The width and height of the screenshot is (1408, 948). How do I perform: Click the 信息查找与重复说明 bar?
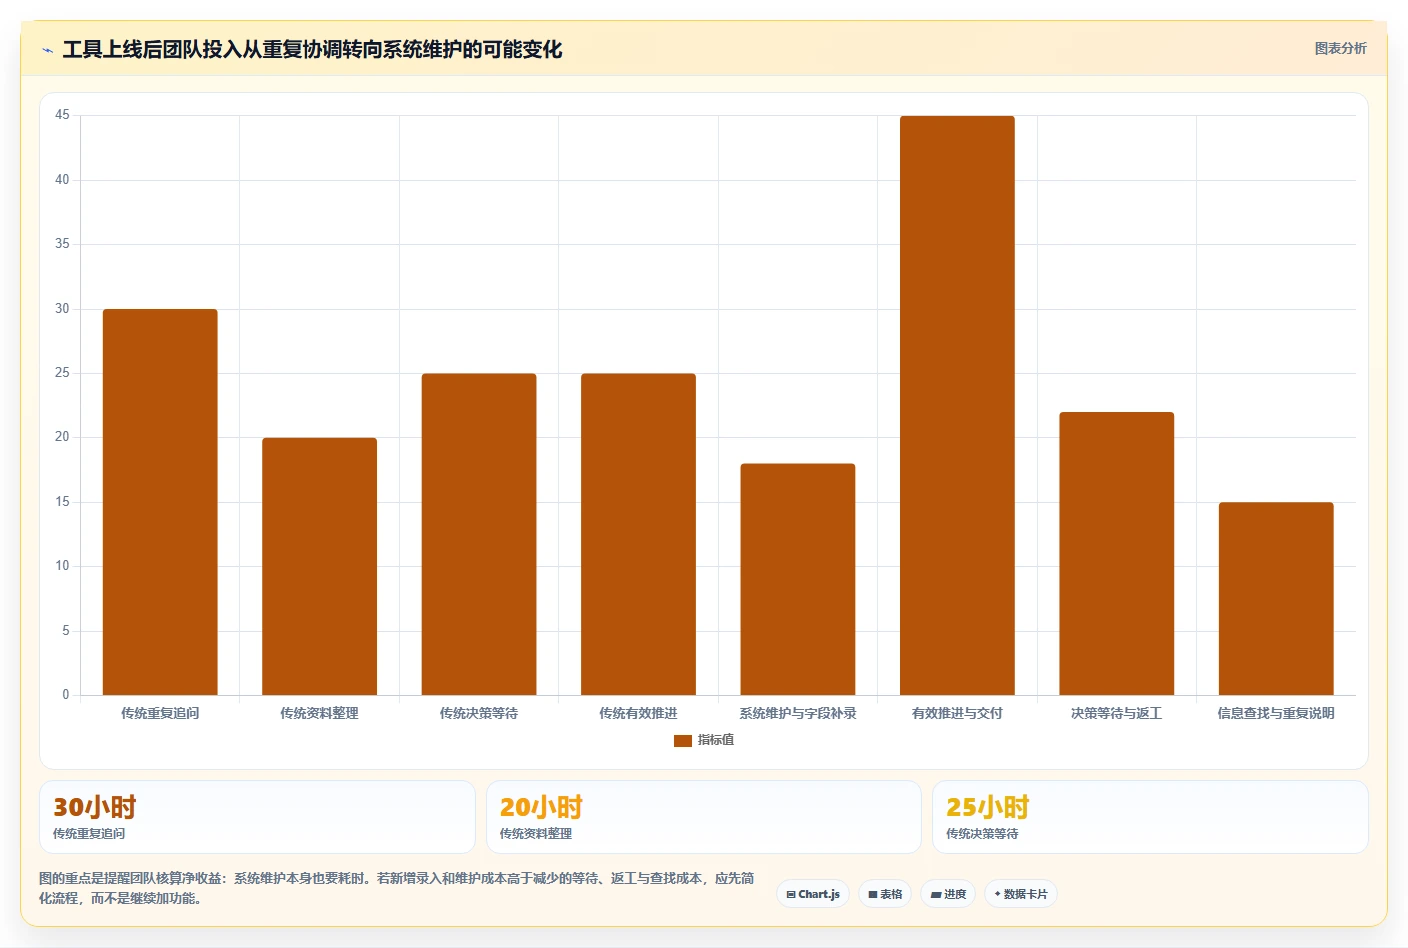pyautogui.click(x=1276, y=598)
